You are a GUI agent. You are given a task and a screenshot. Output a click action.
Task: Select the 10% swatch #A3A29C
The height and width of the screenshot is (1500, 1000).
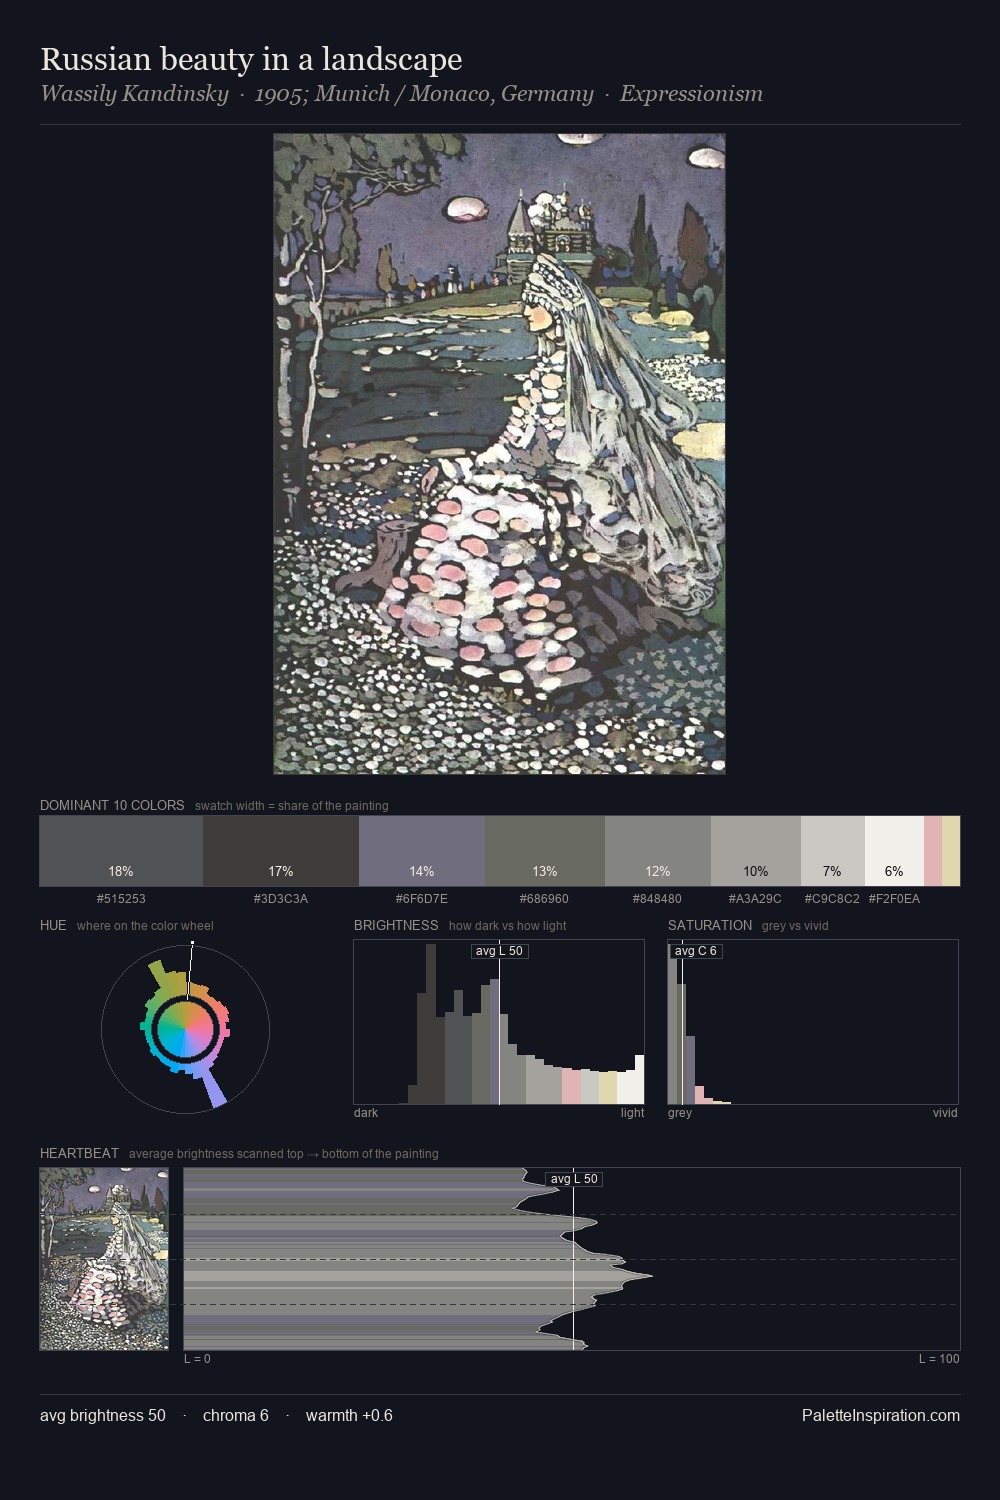(x=756, y=851)
